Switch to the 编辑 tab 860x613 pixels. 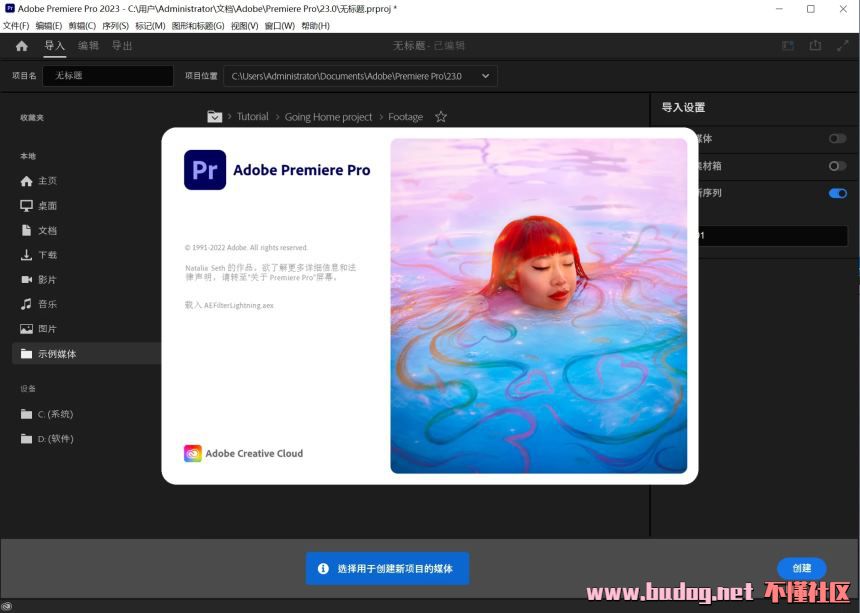[x=88, y=46]
